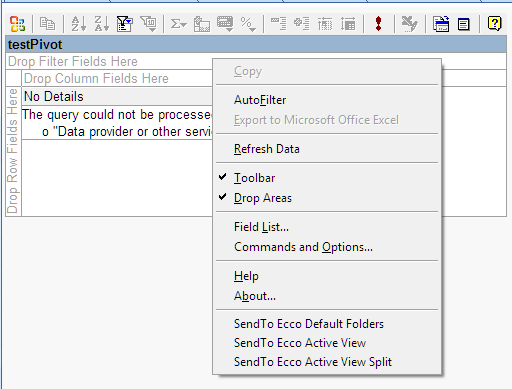512x389 pixels.
Task: Click the grayed Copy menu entry
Action: (x=327, y=71)
